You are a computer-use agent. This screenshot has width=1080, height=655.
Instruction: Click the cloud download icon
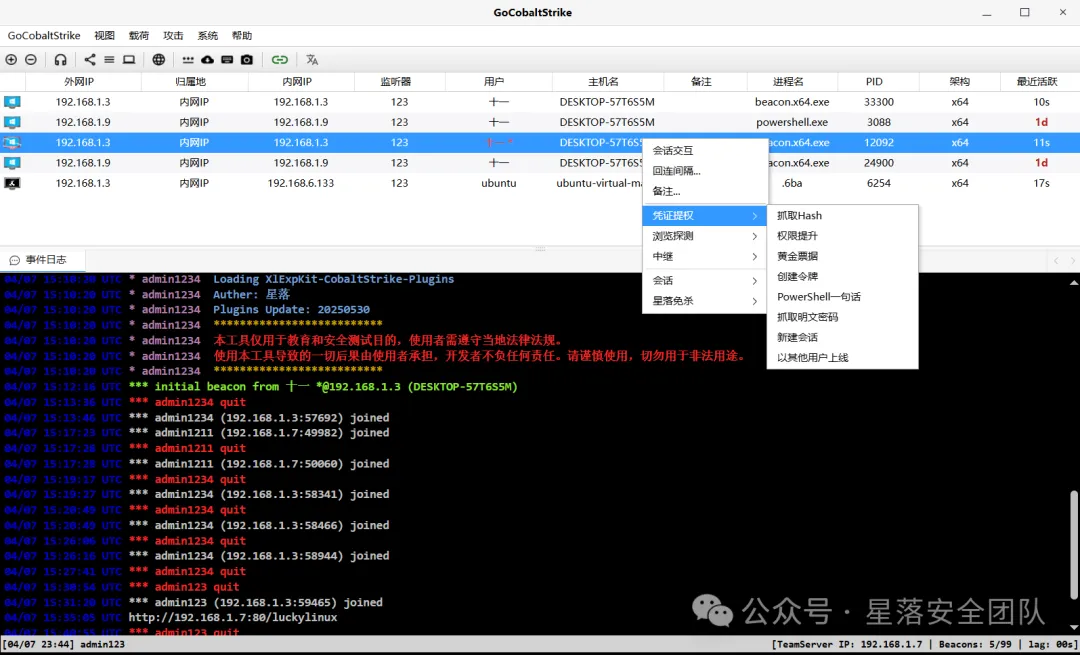[207, 60]
